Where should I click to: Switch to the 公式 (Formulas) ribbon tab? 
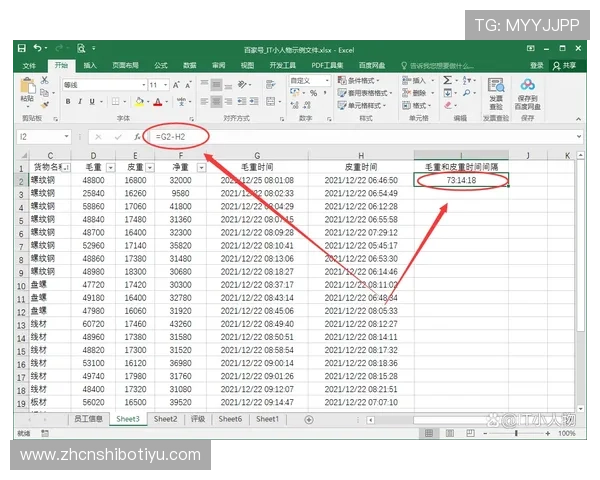[161, 65]
